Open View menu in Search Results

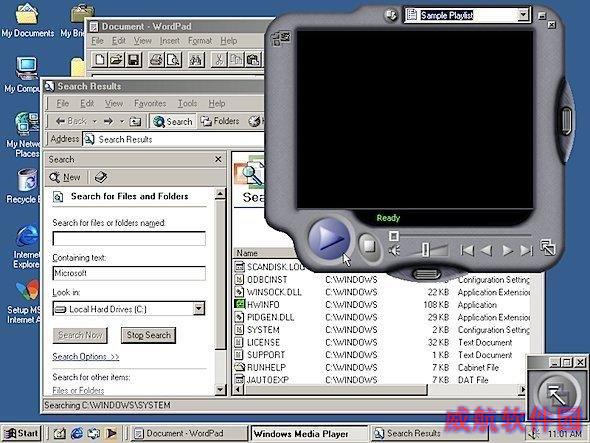(x=114, y=103)
